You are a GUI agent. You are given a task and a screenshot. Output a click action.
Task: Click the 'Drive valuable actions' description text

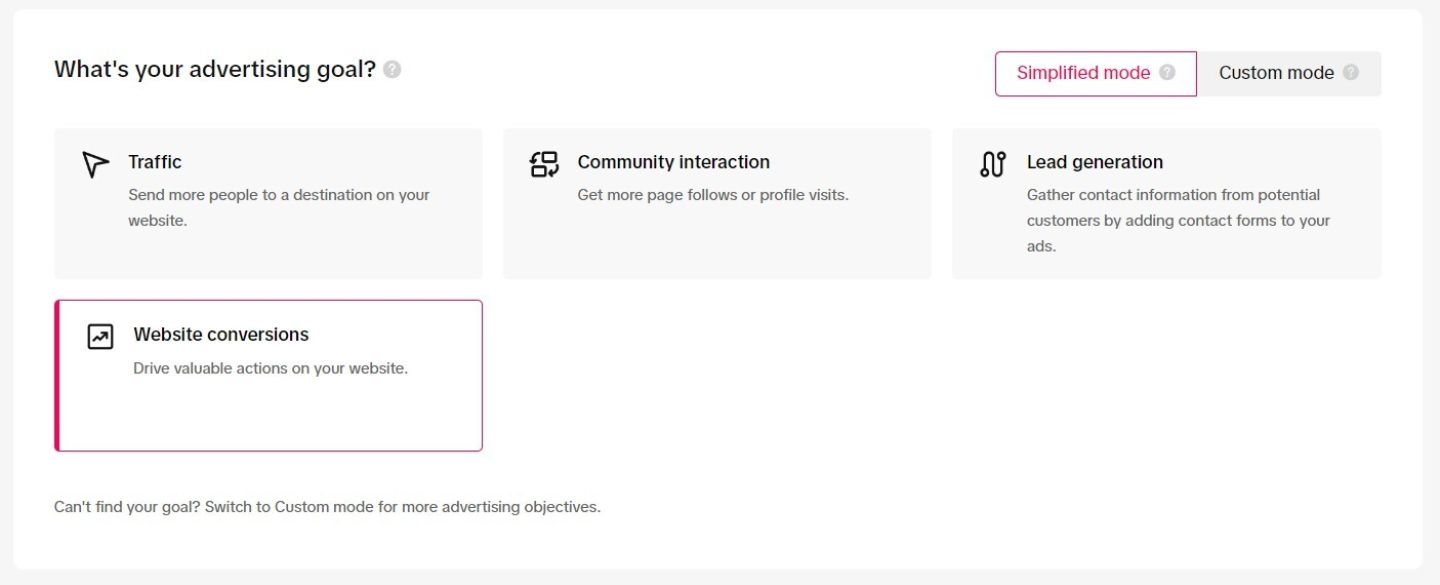(270, 368)
